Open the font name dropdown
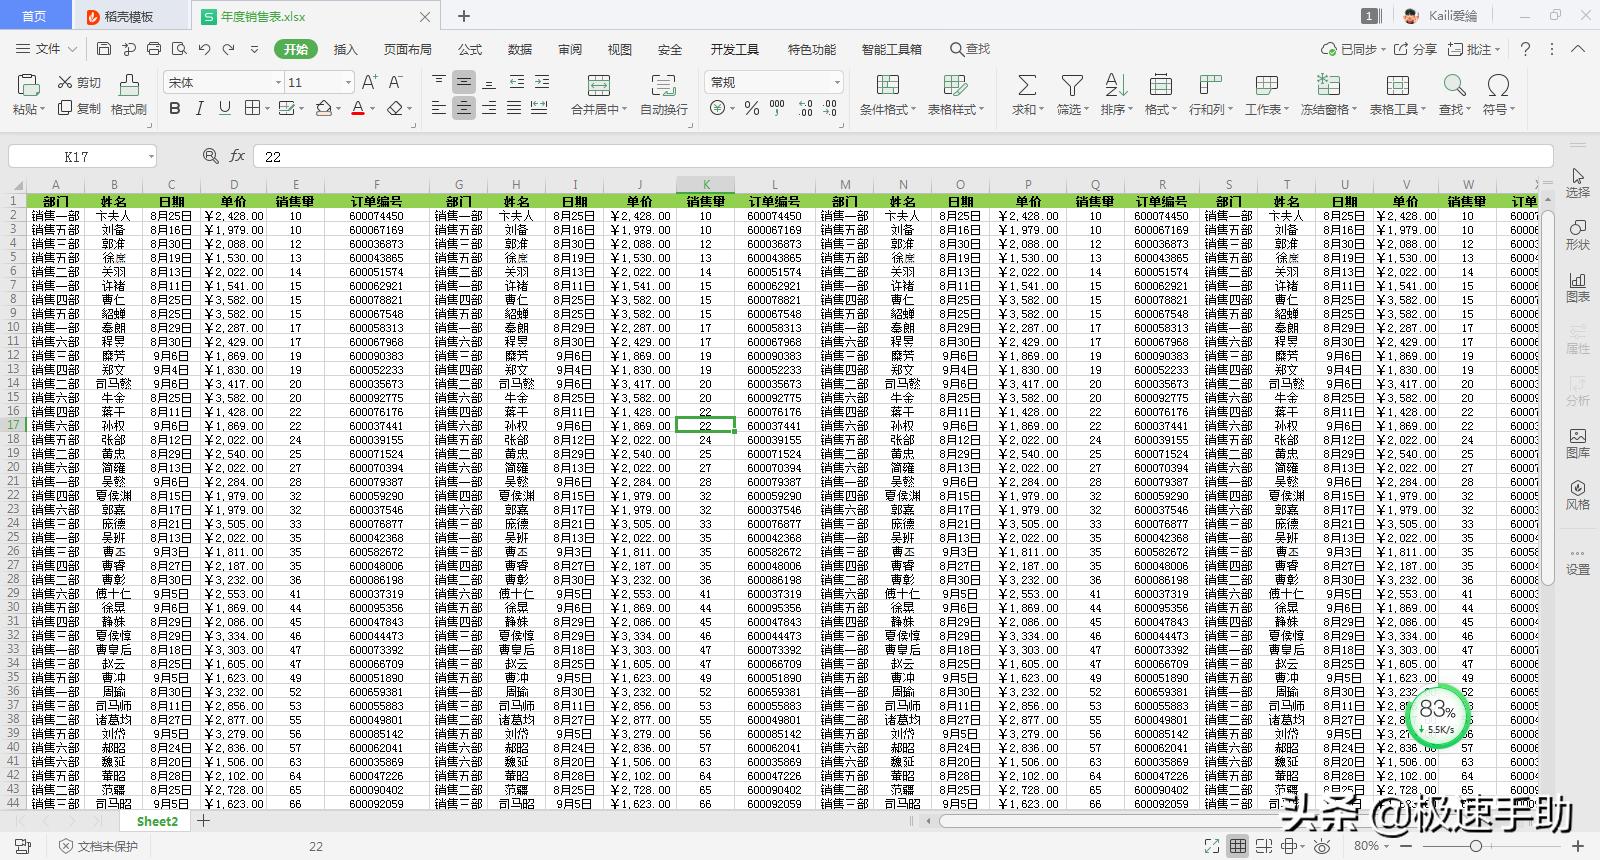Viewport: 1600px width, 860px height. click(x=278, y=82)
